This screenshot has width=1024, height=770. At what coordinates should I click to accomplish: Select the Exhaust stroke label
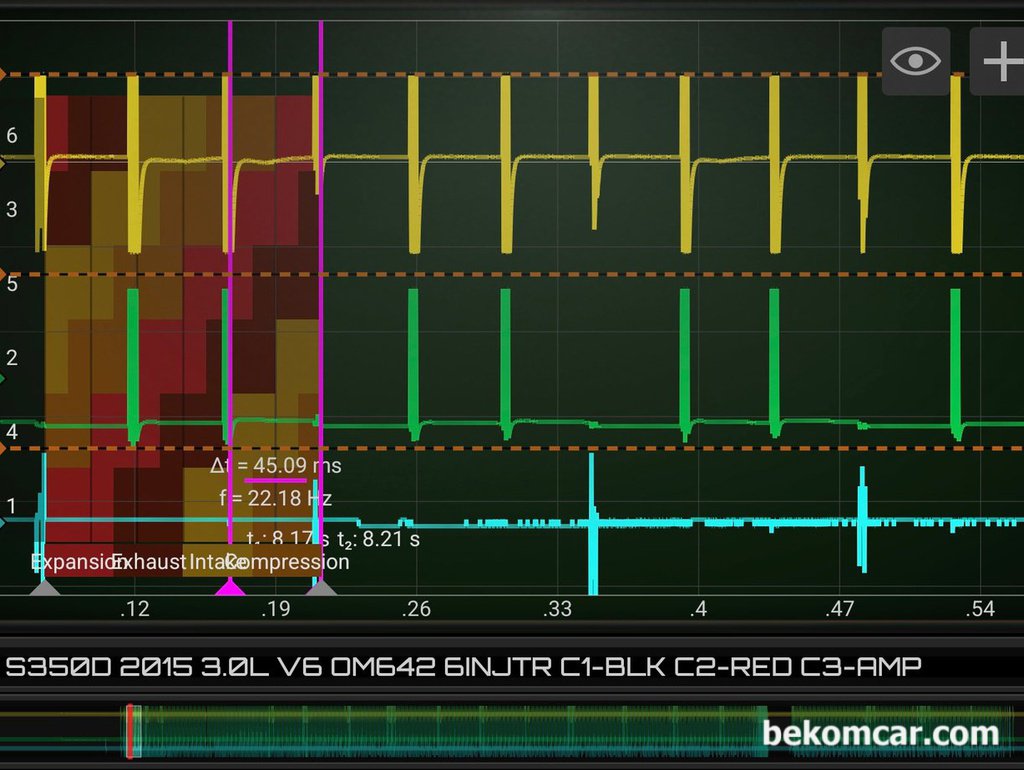149,562
